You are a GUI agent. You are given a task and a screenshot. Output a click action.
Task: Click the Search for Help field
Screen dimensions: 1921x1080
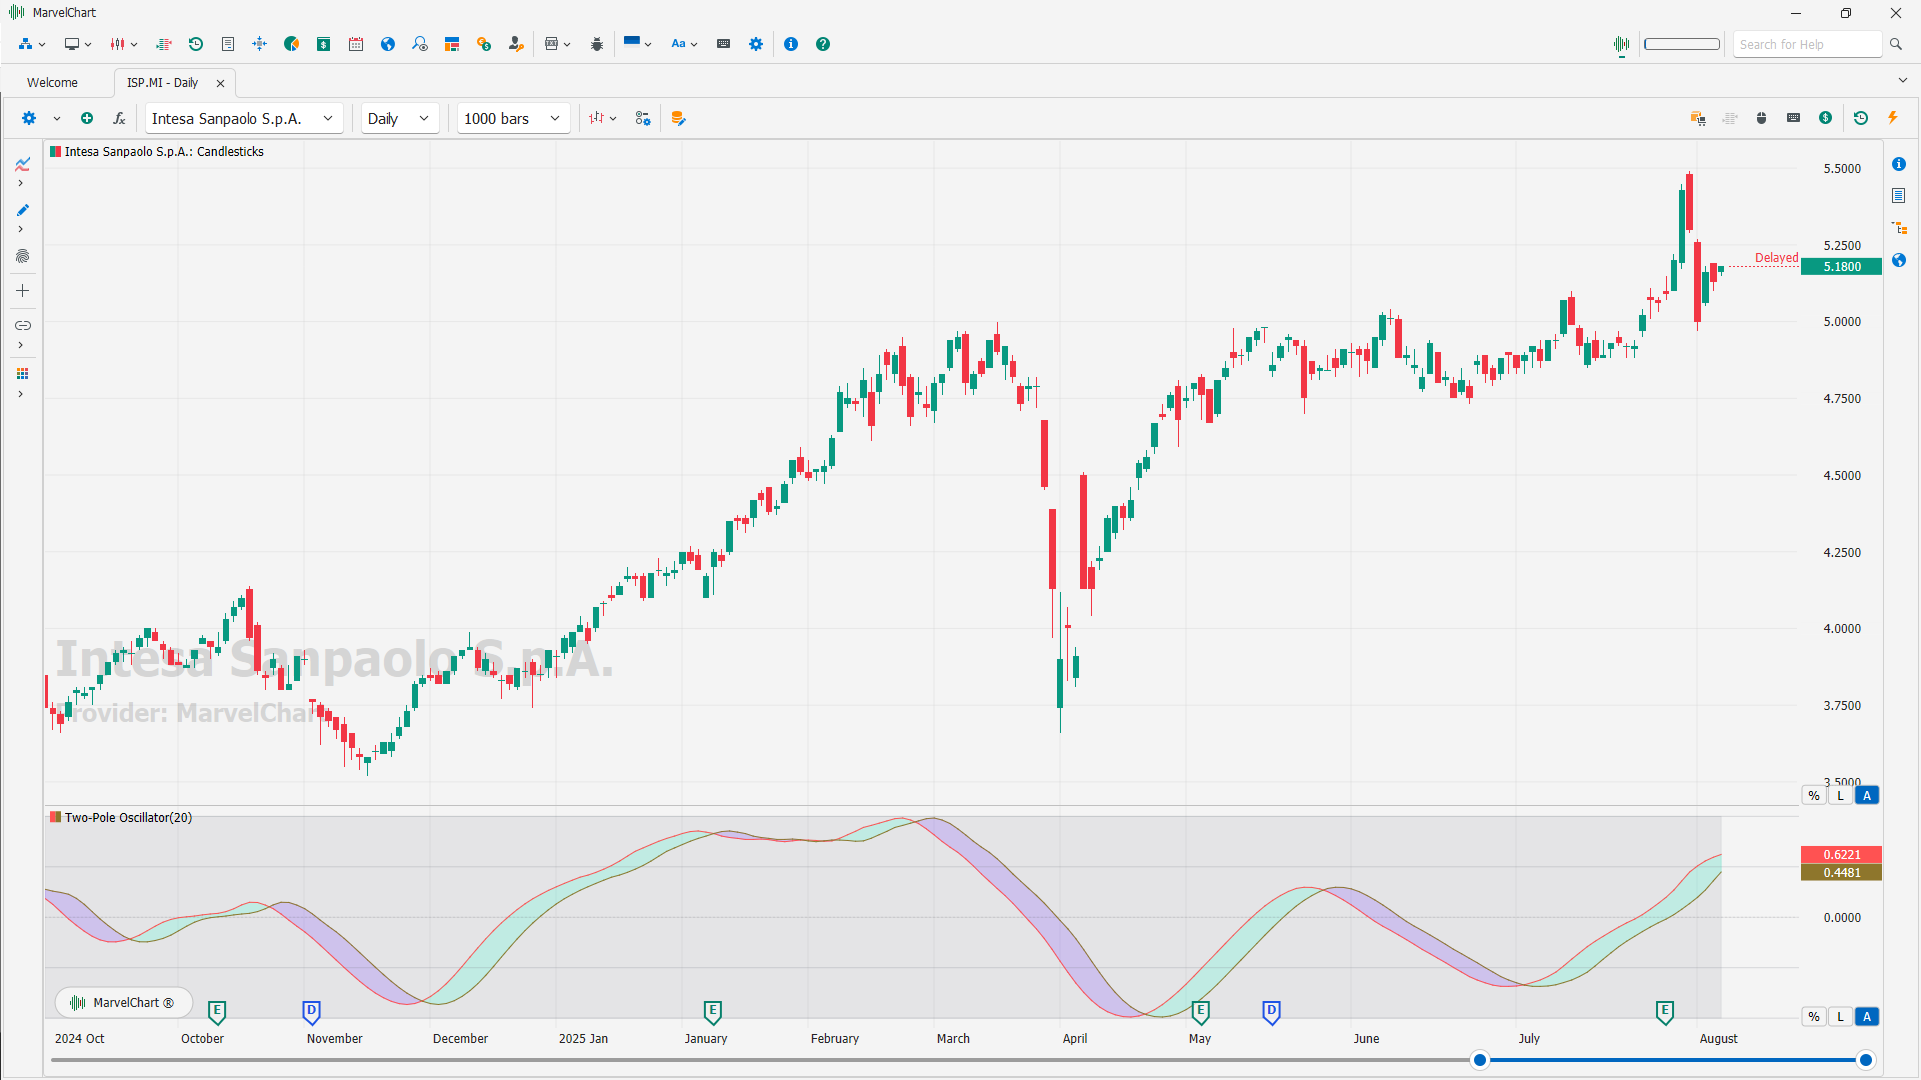tap(1807, 44)
